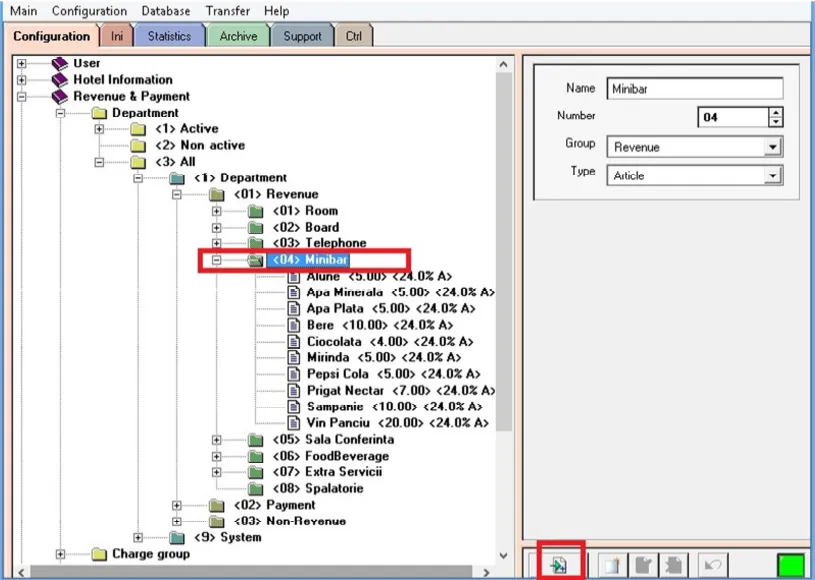Click into the Name input field
The width and height of the screenshot is (815, 580).
point(695,89)
